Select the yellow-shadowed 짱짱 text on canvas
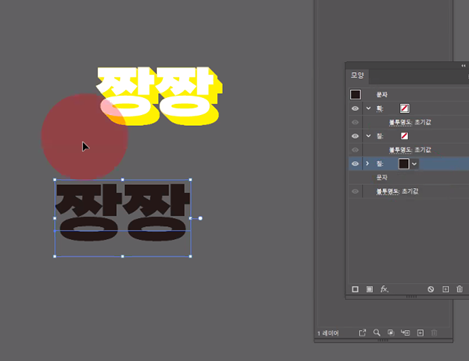The image size is (469, 361). (160, 96)
